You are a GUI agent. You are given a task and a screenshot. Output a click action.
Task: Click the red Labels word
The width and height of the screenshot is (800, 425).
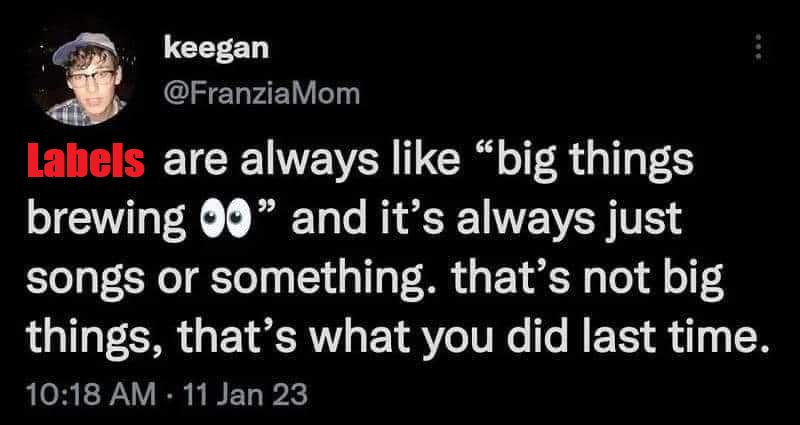click(86, 161)
